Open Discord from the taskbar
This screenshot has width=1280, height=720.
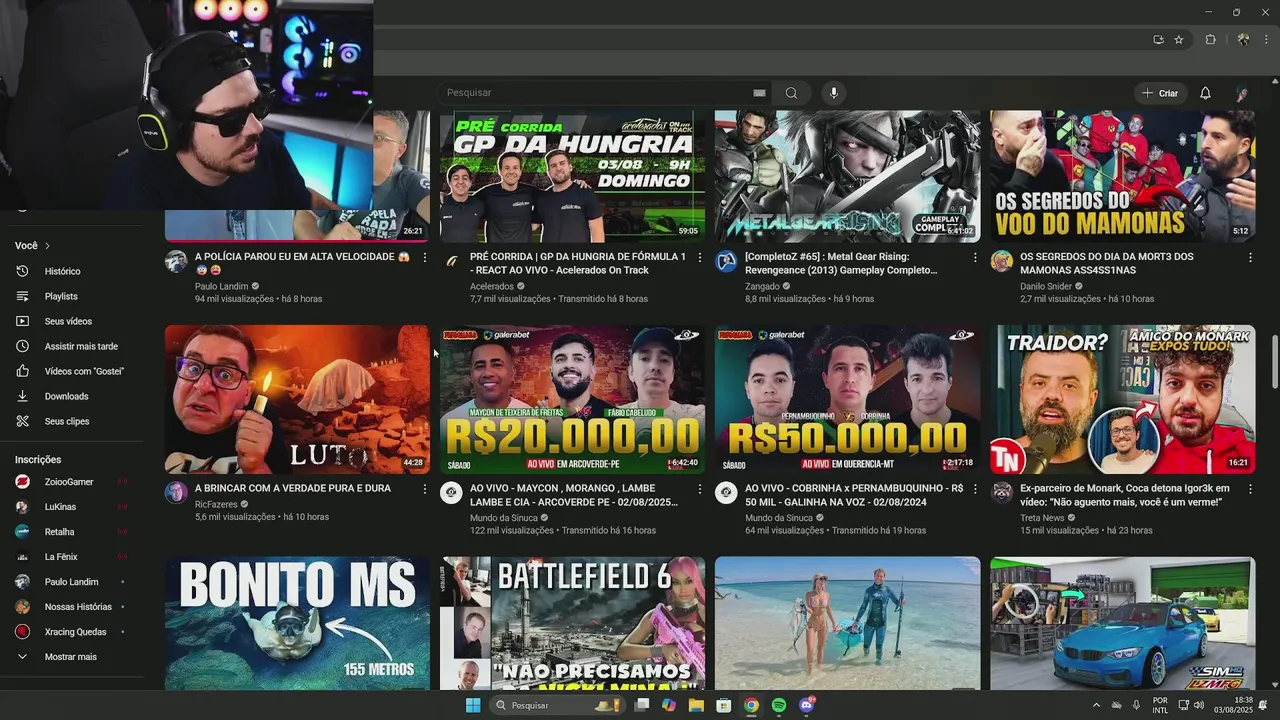(807, 705)
